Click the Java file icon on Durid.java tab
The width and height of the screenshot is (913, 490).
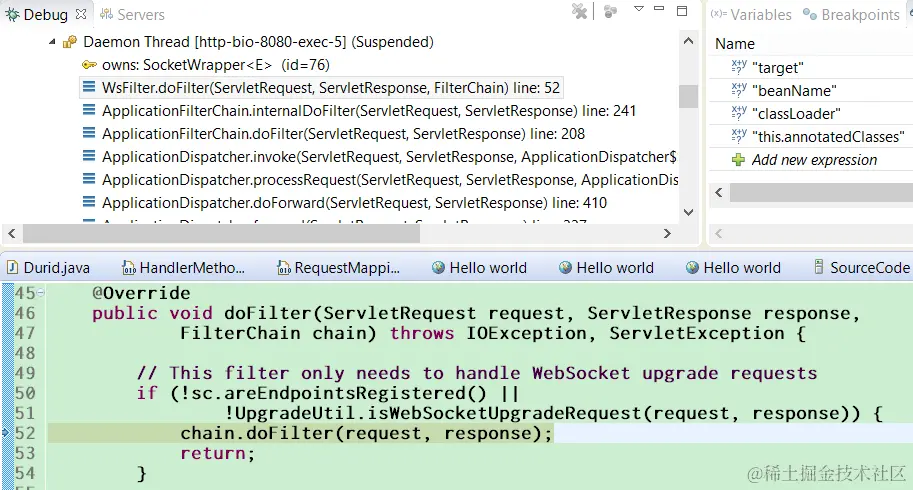click(x=12, y=267)
